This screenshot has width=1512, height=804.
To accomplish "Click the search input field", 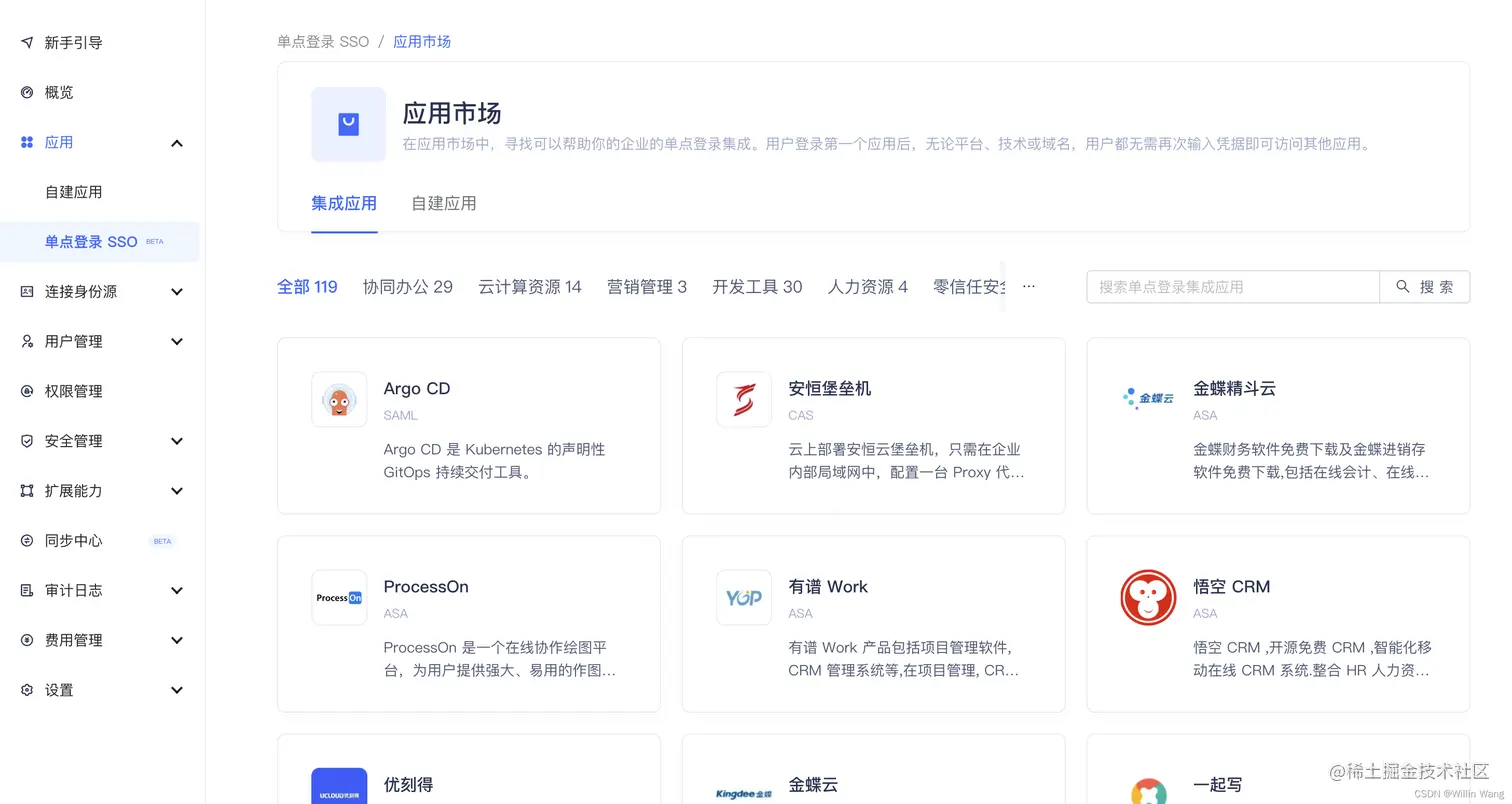I will click(x=1232, y=286).
